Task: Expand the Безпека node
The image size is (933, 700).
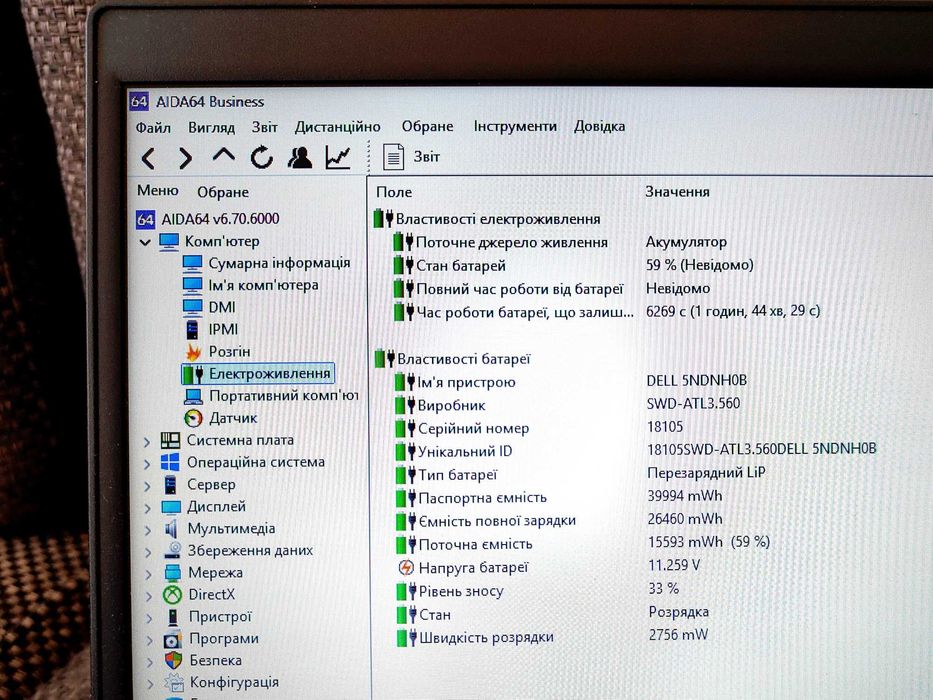Action: click(x=150, y=662)
